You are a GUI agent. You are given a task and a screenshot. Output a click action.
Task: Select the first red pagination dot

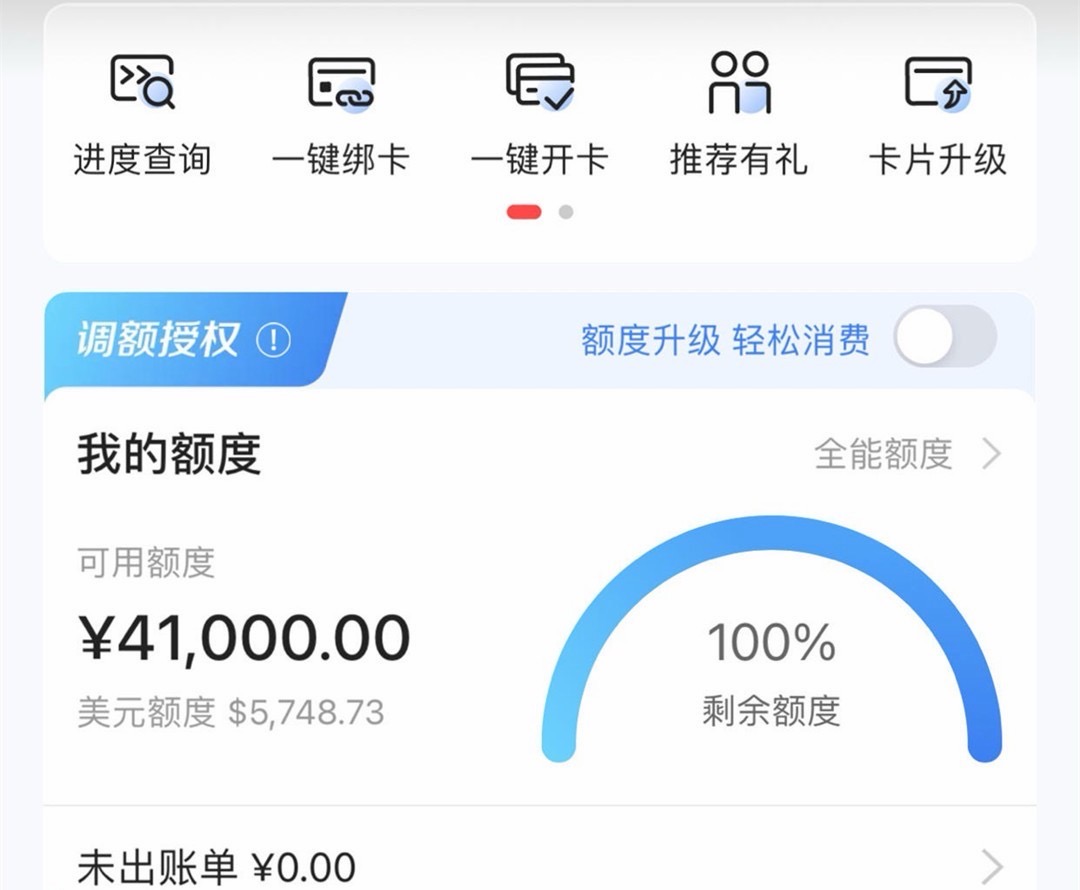click(524, 212)
